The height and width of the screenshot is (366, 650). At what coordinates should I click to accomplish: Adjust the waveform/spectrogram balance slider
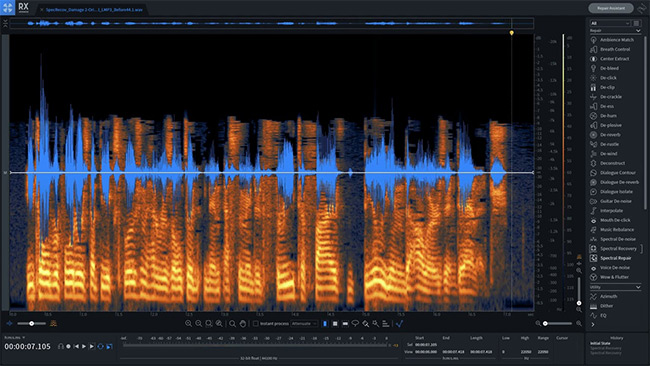point(32,324)
